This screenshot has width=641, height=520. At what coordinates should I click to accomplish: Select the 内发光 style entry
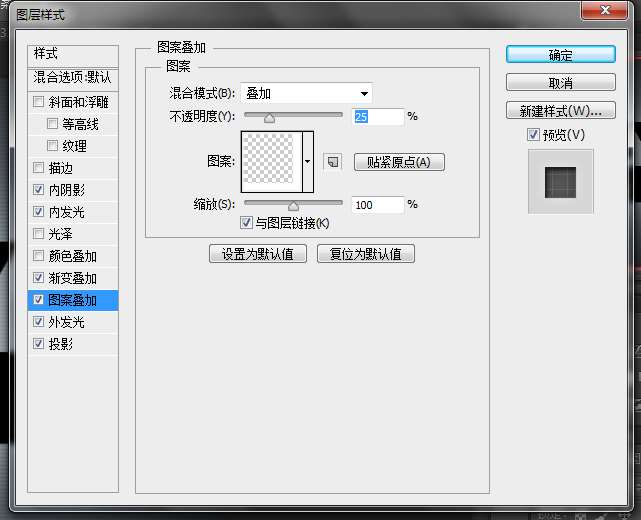click(67, 212)
